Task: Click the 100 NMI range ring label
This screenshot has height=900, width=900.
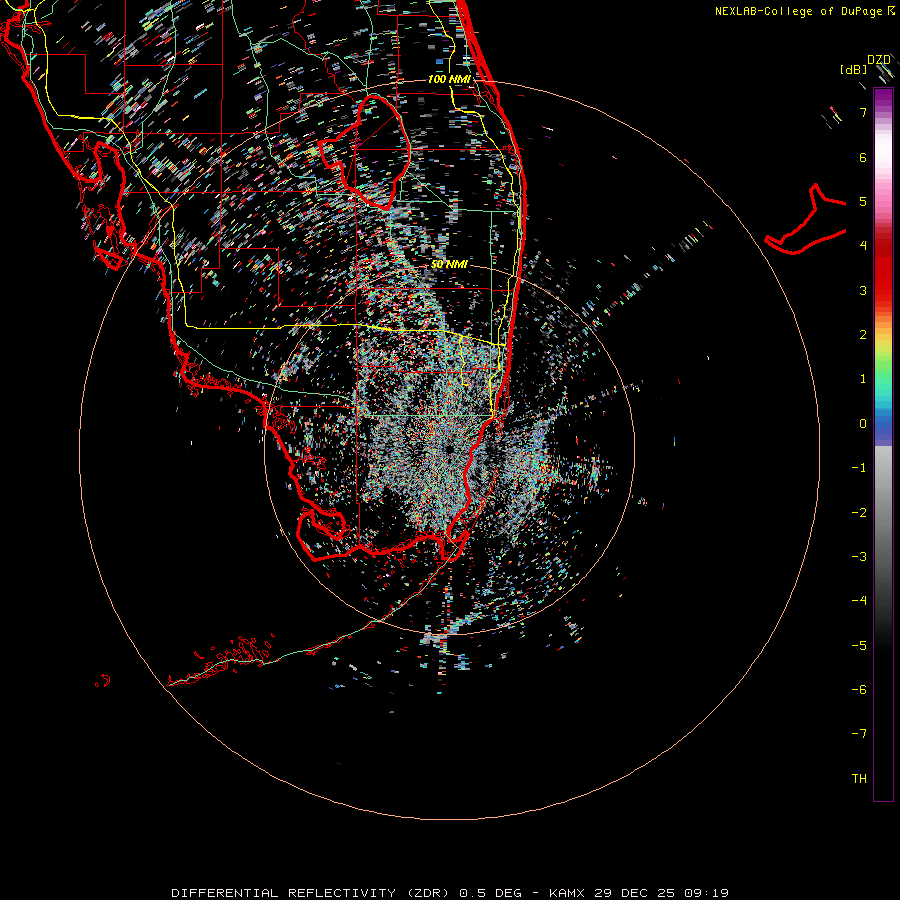Action: 449,79
